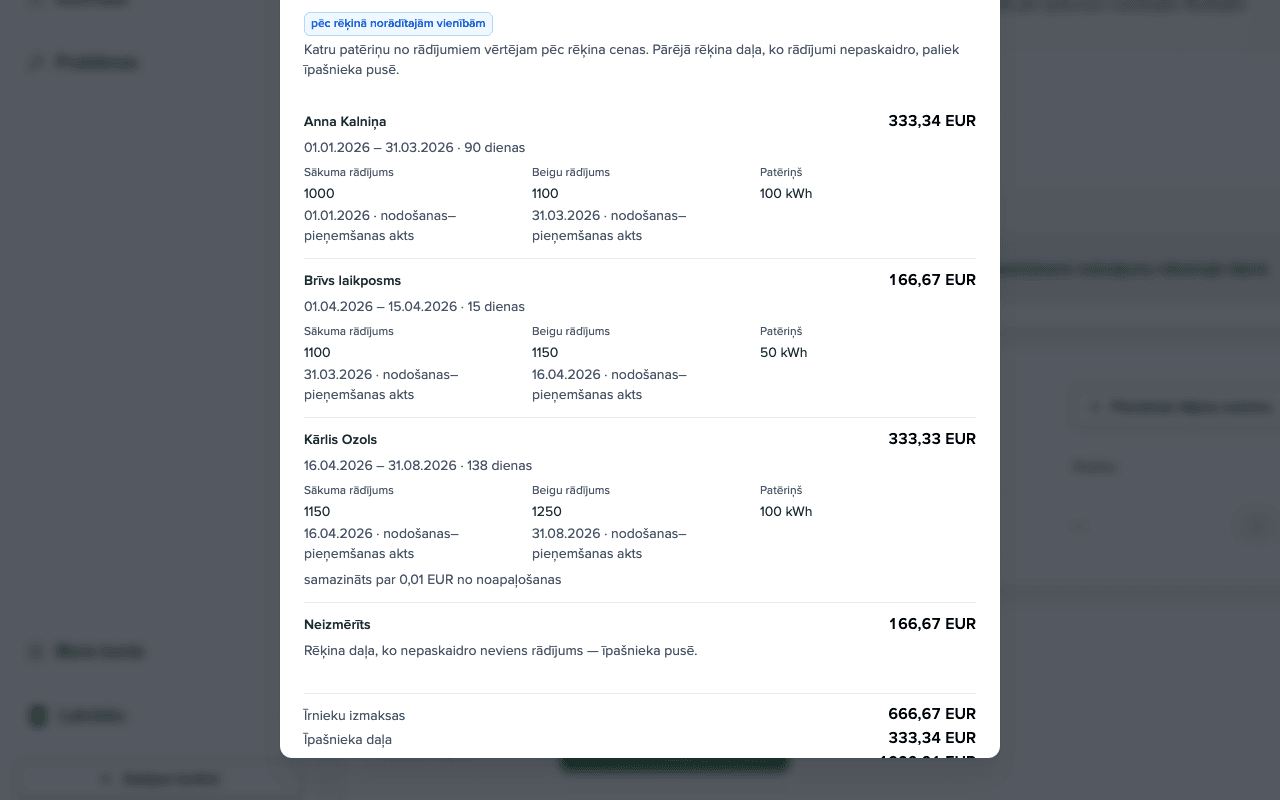This screenshot has height=800, width=1280.
Task: Click the end reading value 1250
Action: (547, 512)
